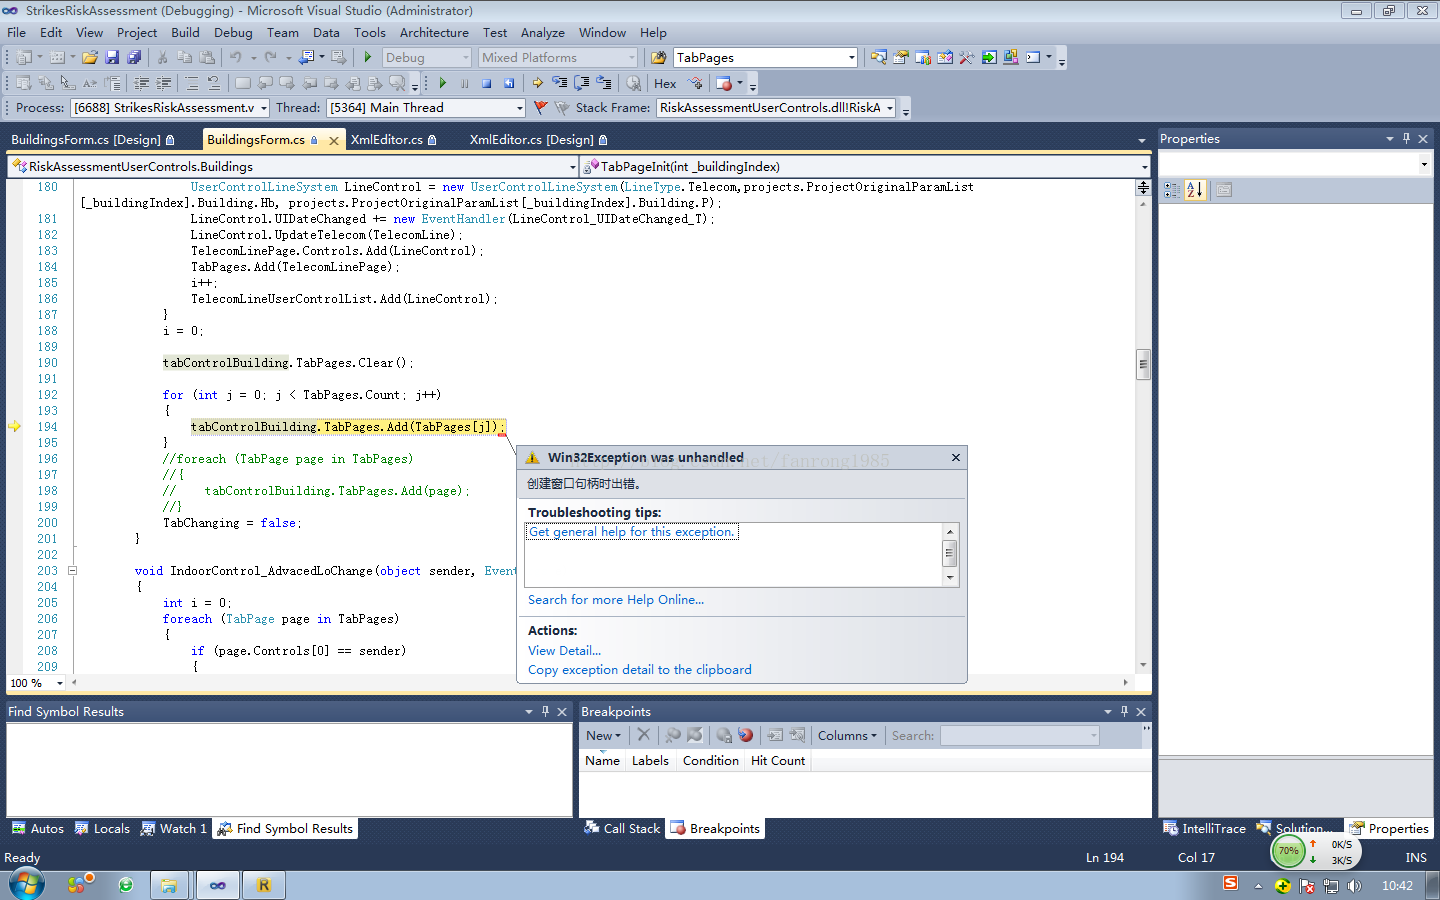The image size is (1440, 900).
Task: Toggle Hex display mode
Action: click(665, 84)
